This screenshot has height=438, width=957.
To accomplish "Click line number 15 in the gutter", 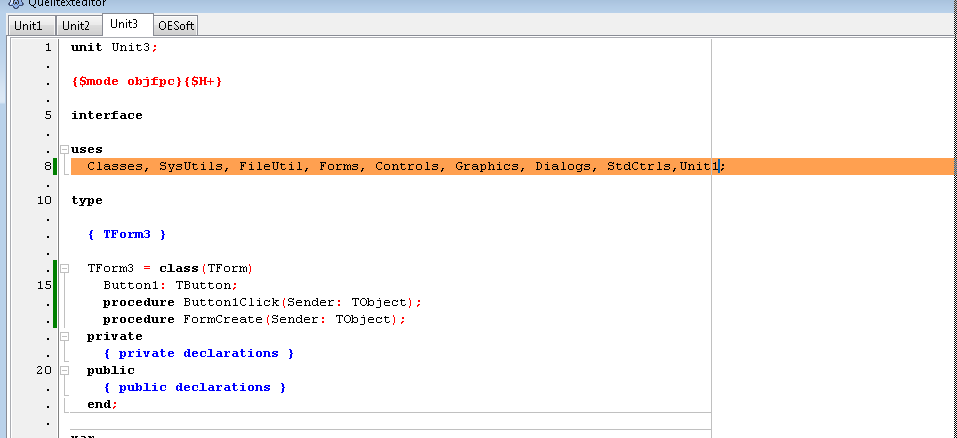I will point(43,285).
